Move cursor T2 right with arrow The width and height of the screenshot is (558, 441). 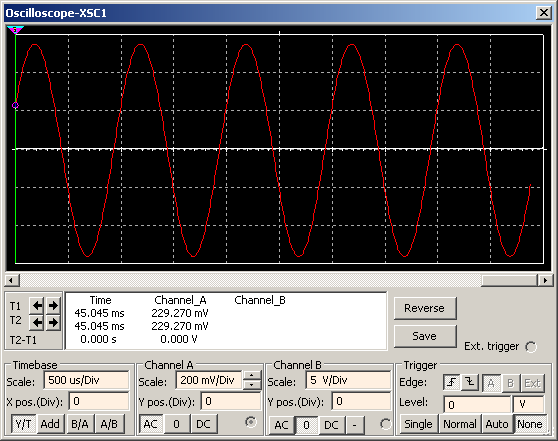pos(53,323)
